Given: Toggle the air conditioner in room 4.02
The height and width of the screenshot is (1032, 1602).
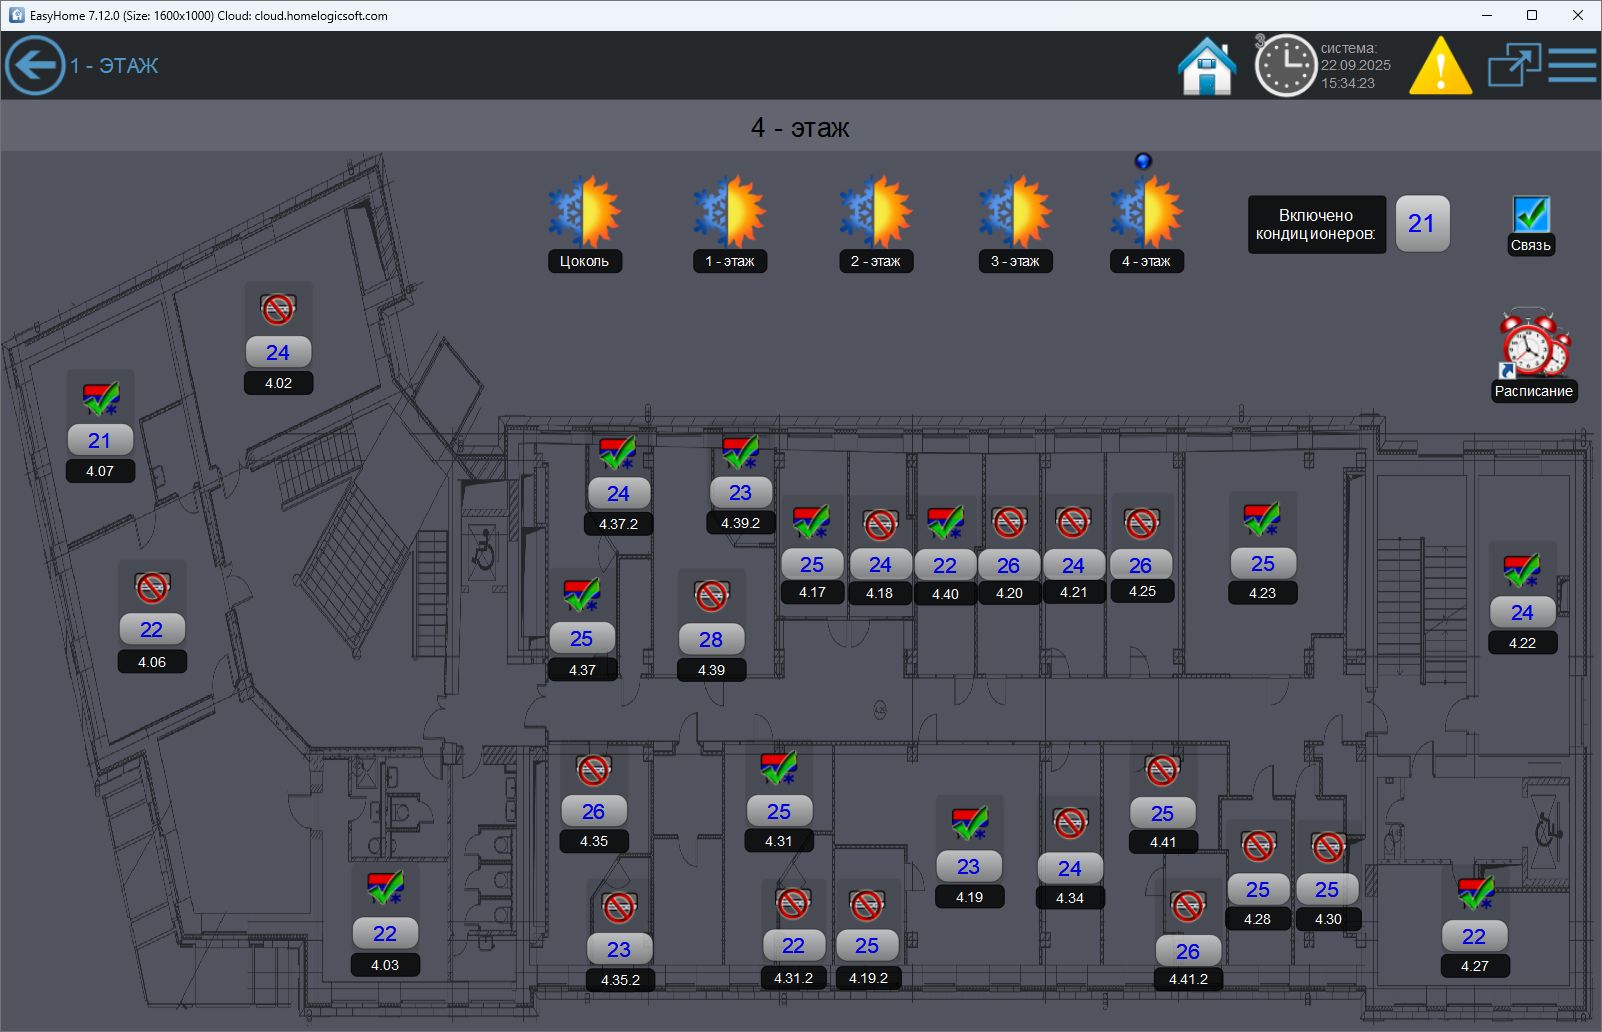Looking at the screenshot, I should 278,308.
